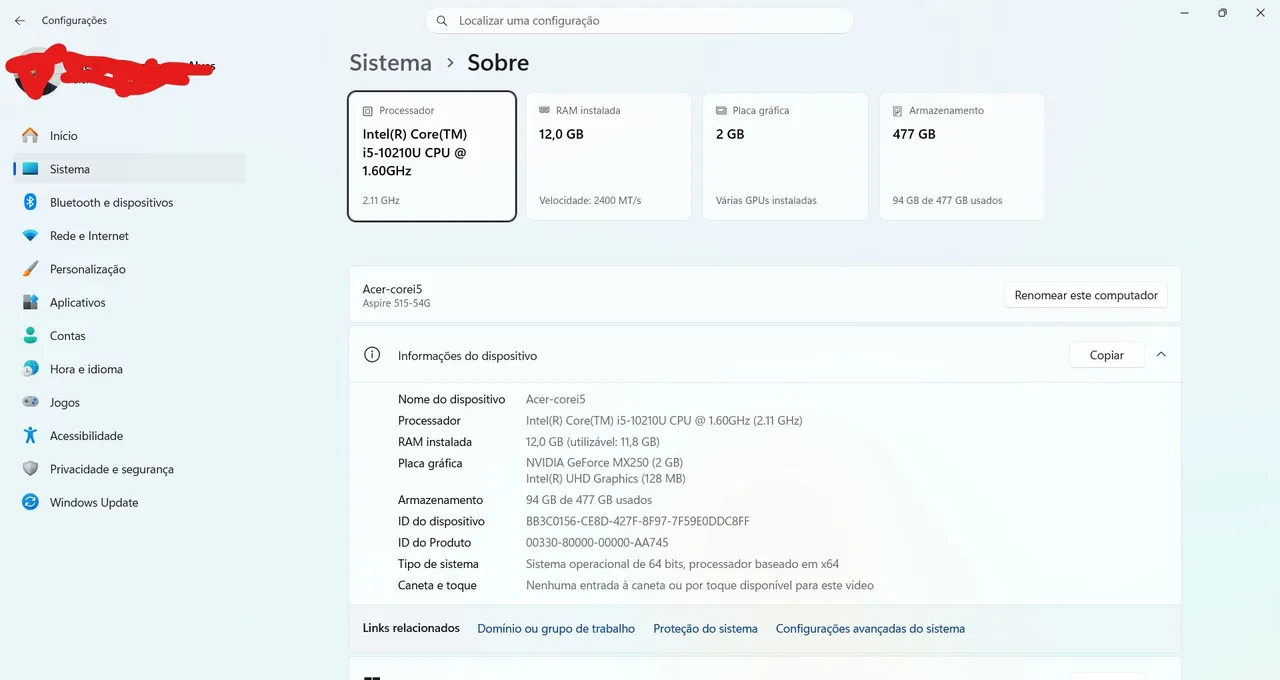Open the Proteção do sistema link

click(x=705, y=629)
